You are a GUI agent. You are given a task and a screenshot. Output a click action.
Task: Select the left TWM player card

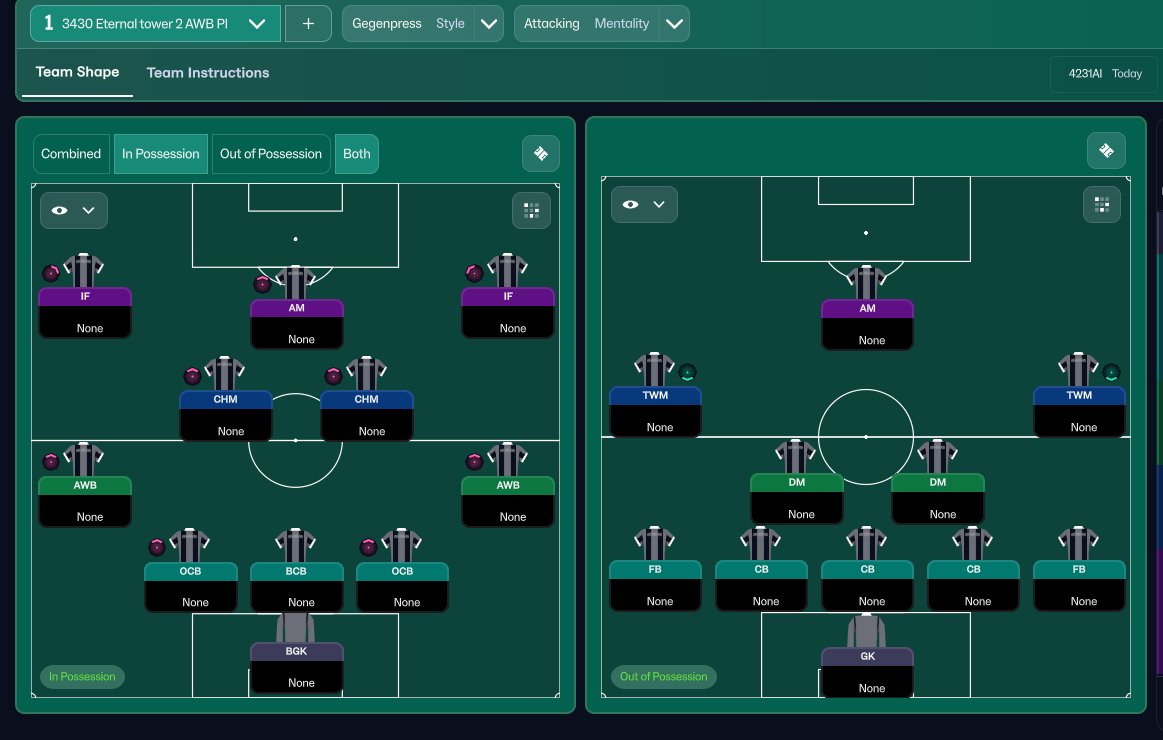(655, 412)
